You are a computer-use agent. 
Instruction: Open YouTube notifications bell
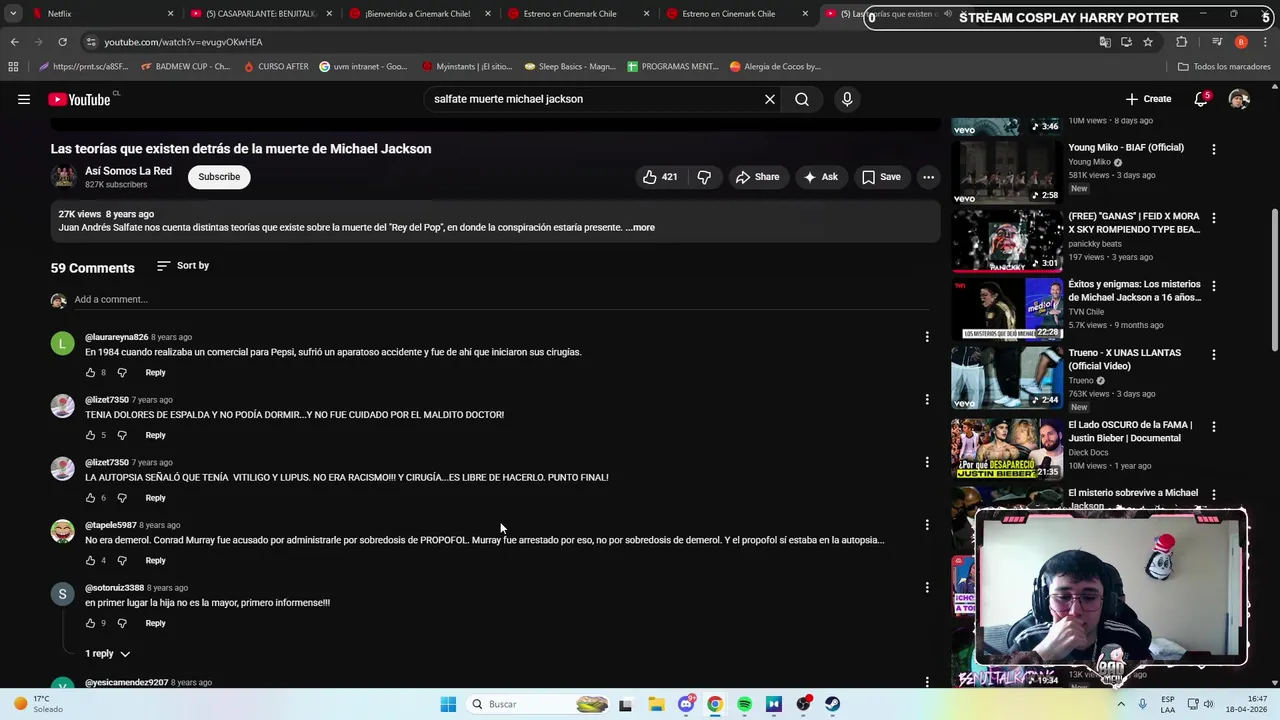[1201, 99]
